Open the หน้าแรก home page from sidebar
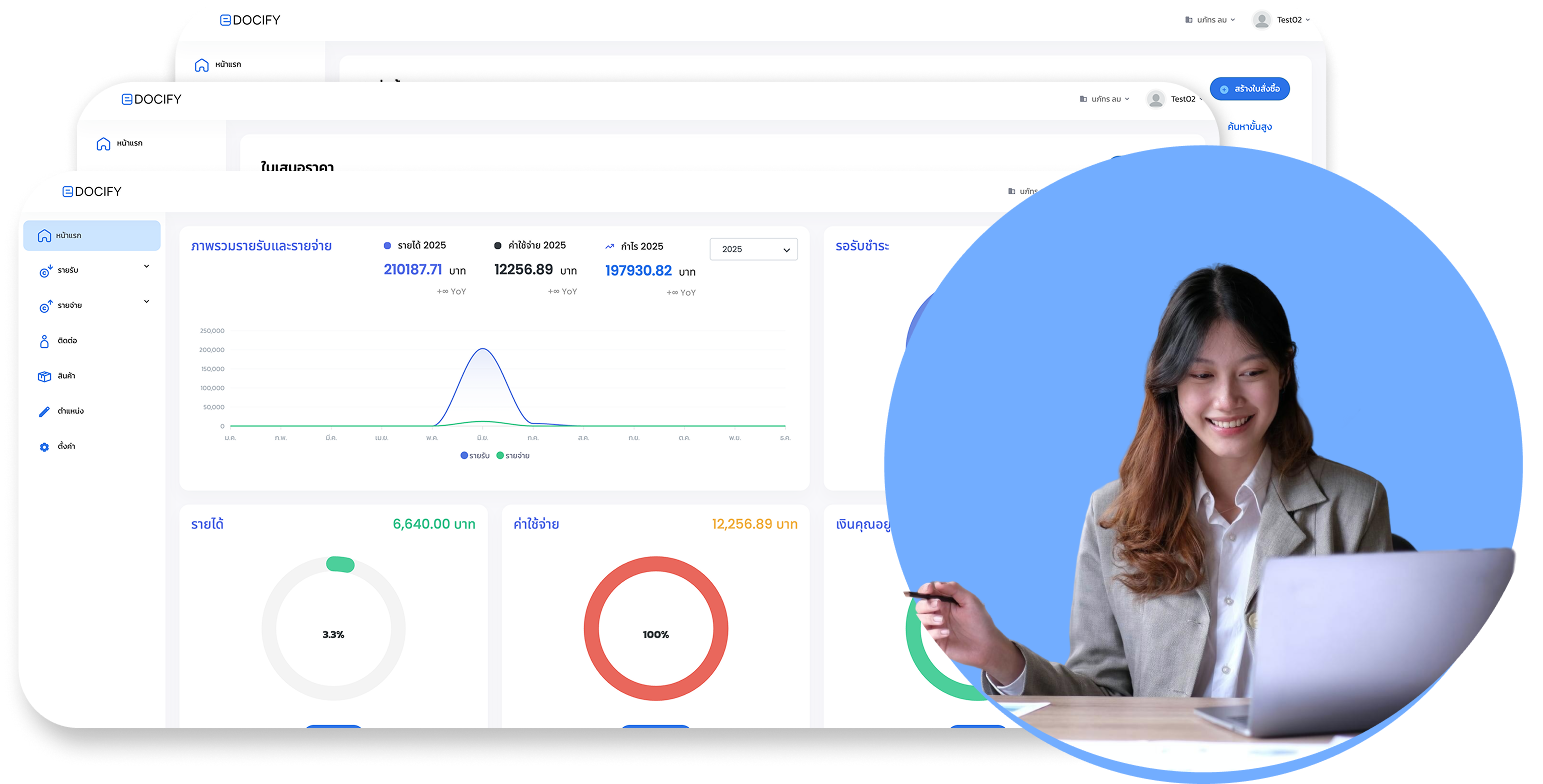 (x=92, y=235)
